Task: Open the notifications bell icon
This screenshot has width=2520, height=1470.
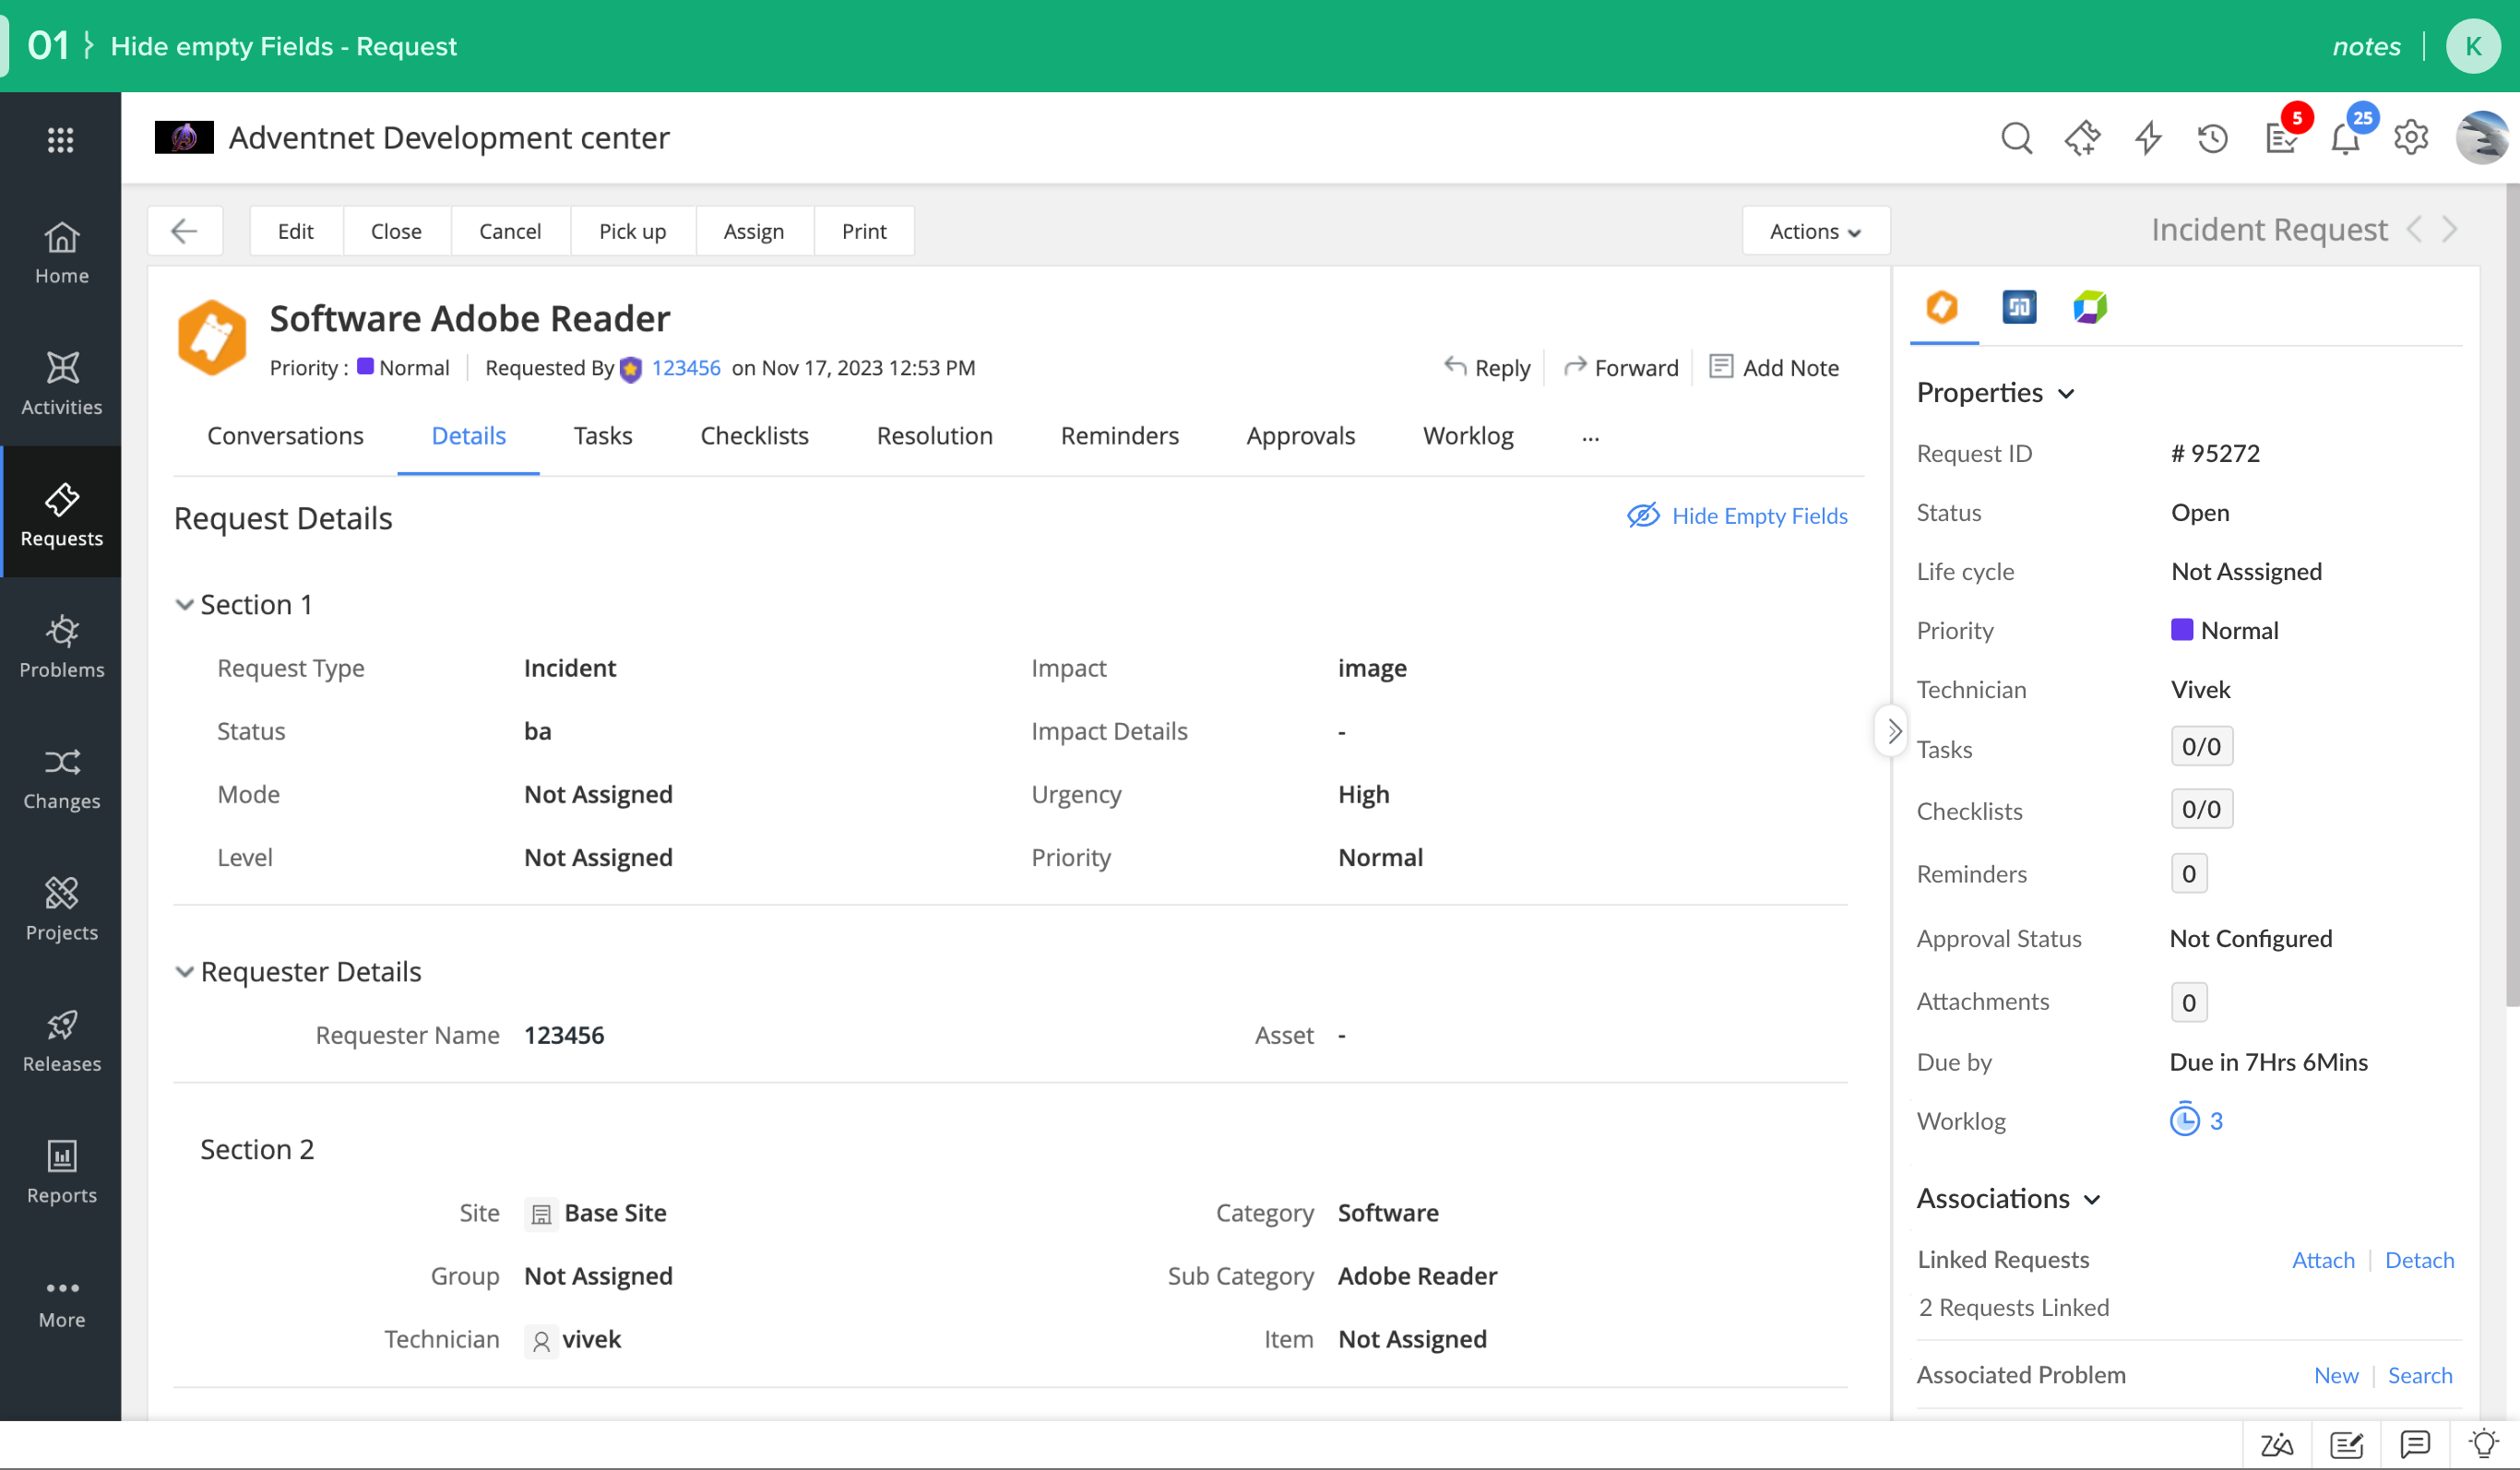Action: tap(2345, 138)
